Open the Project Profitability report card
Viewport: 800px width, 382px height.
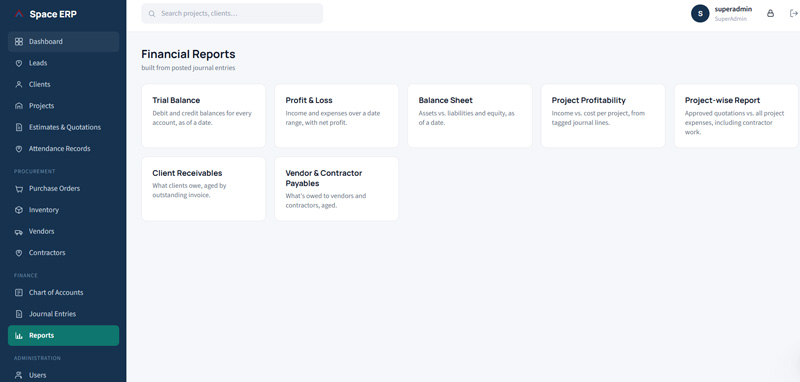point(603,116)
